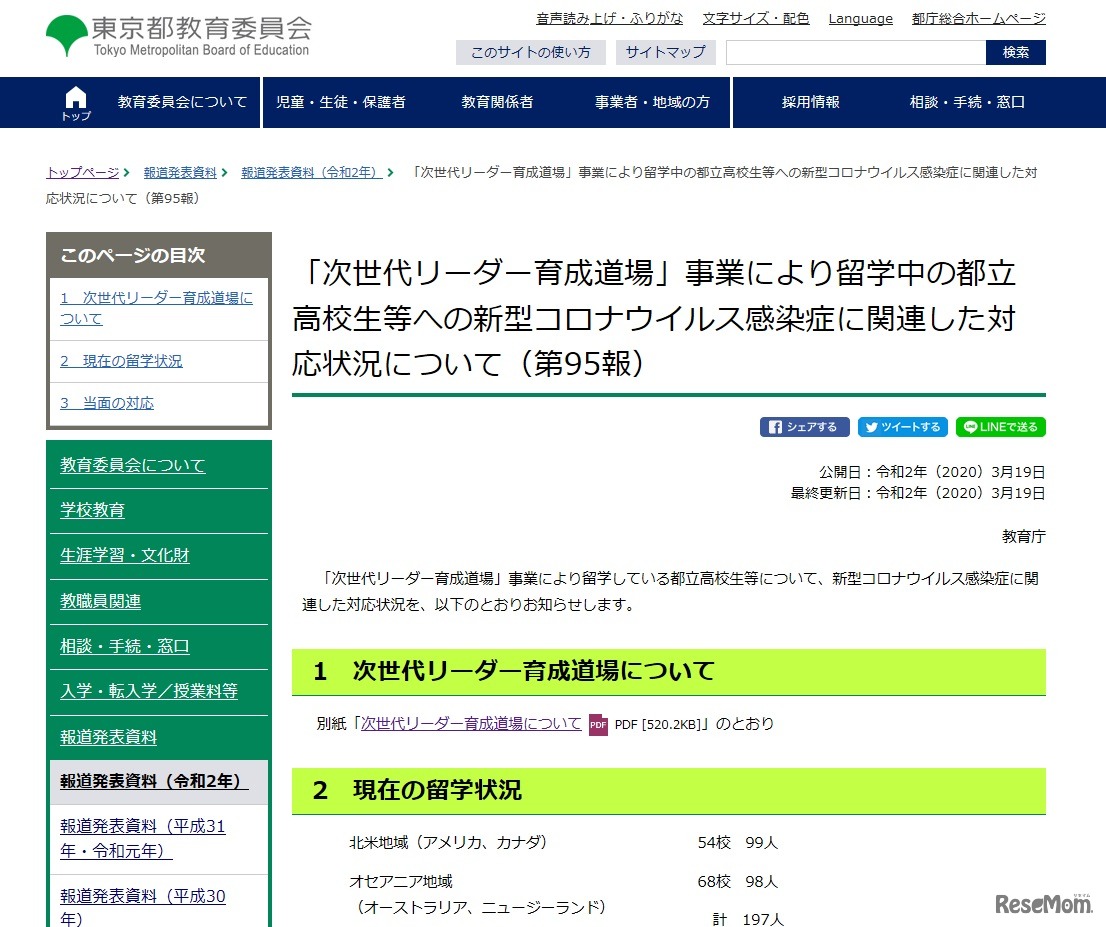Click the PDF icon beside the download link
The width and height of the screenshot is (1106, 927).
tap(597, 723)
